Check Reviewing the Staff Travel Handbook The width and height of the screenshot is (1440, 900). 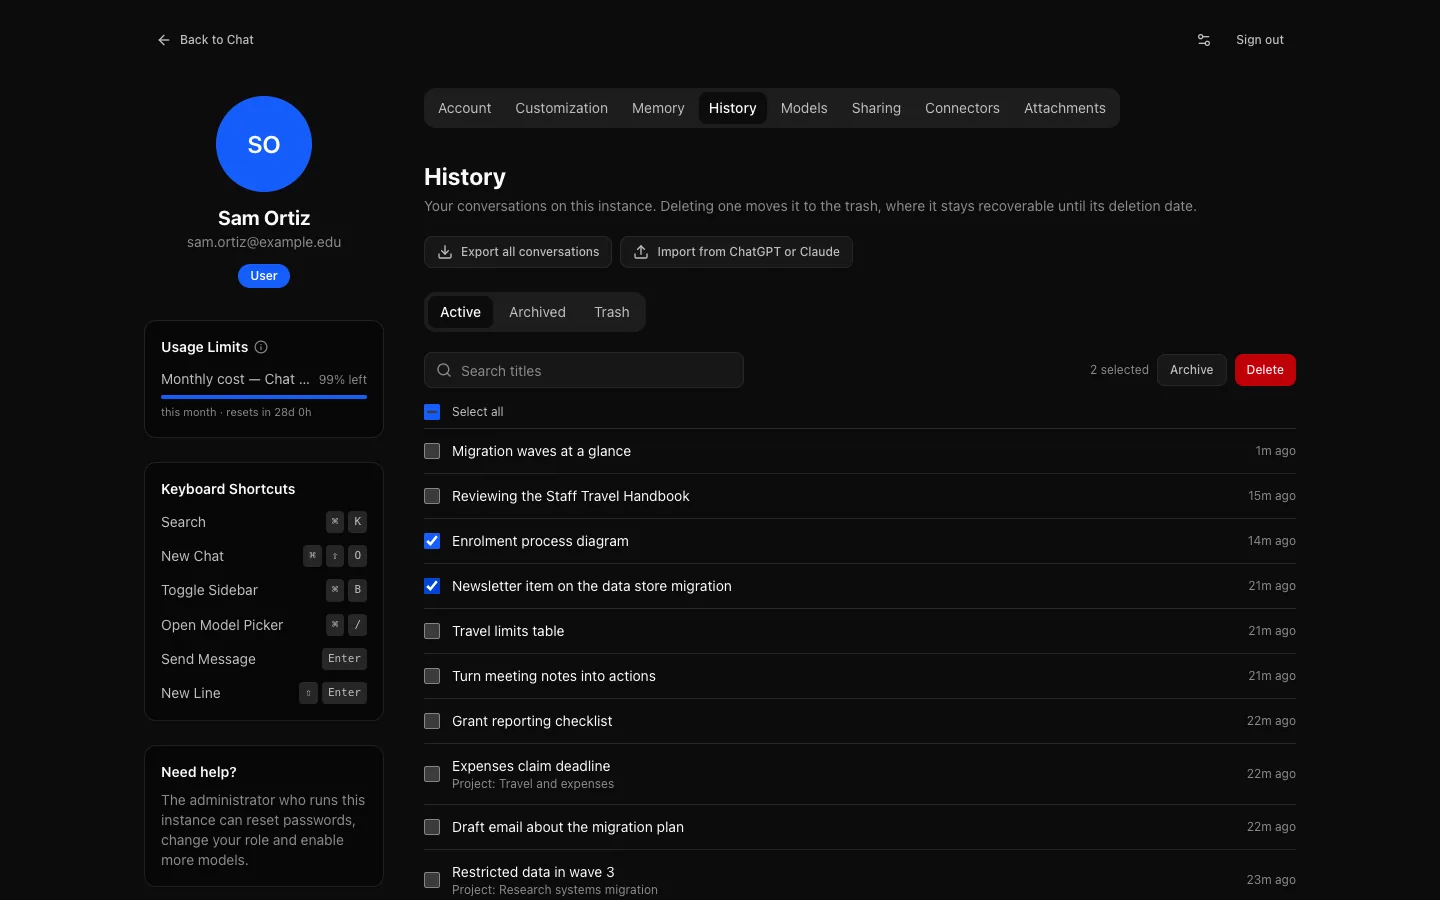(x=432, y=496)
